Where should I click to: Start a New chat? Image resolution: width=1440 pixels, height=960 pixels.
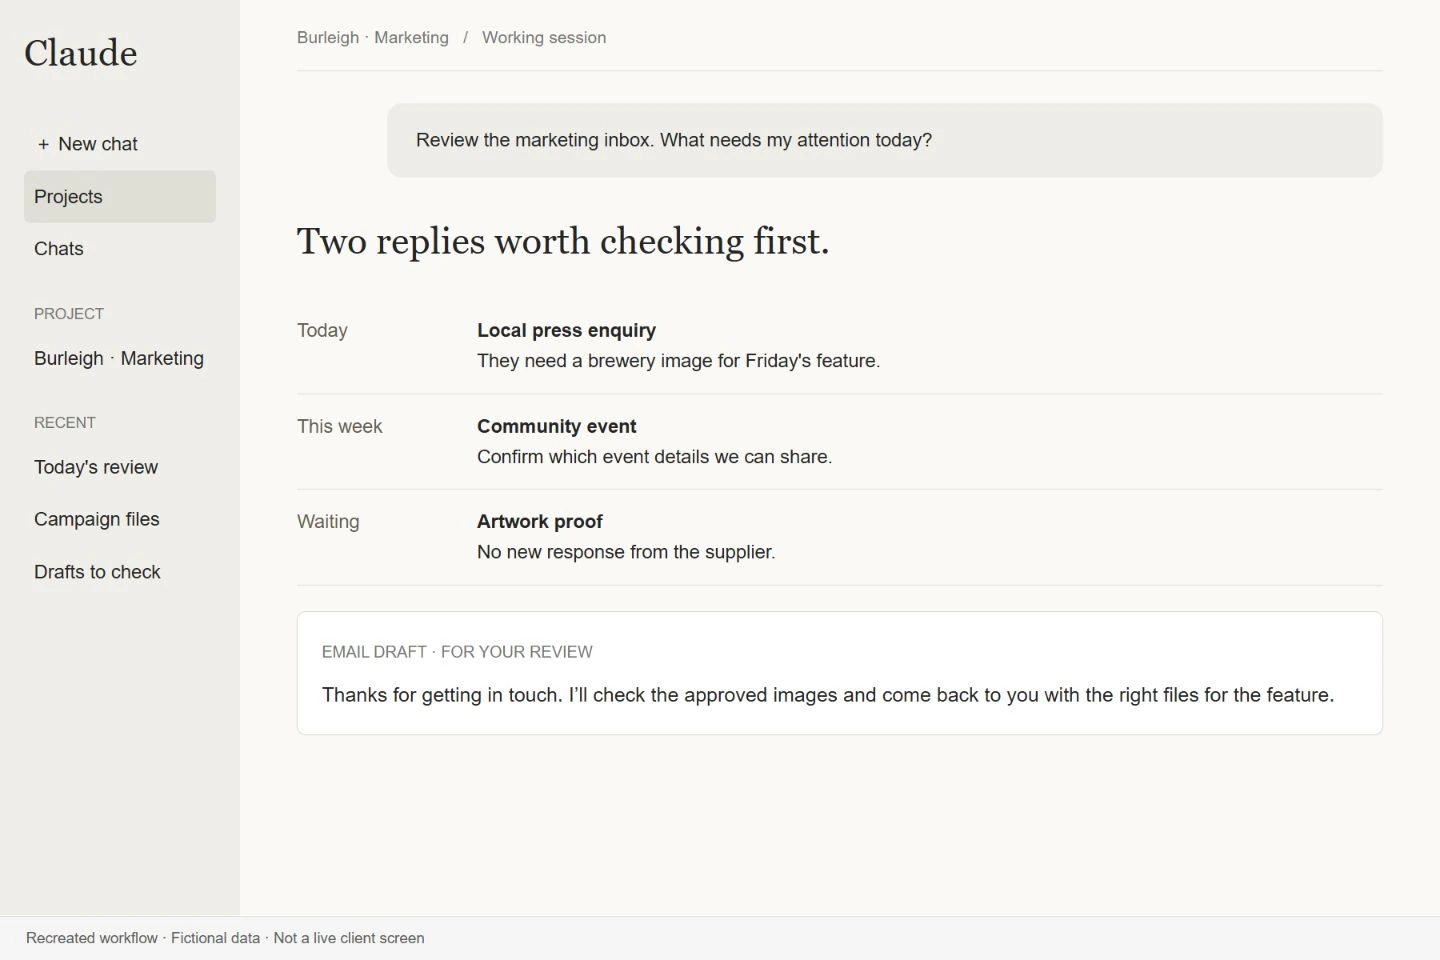88,144
